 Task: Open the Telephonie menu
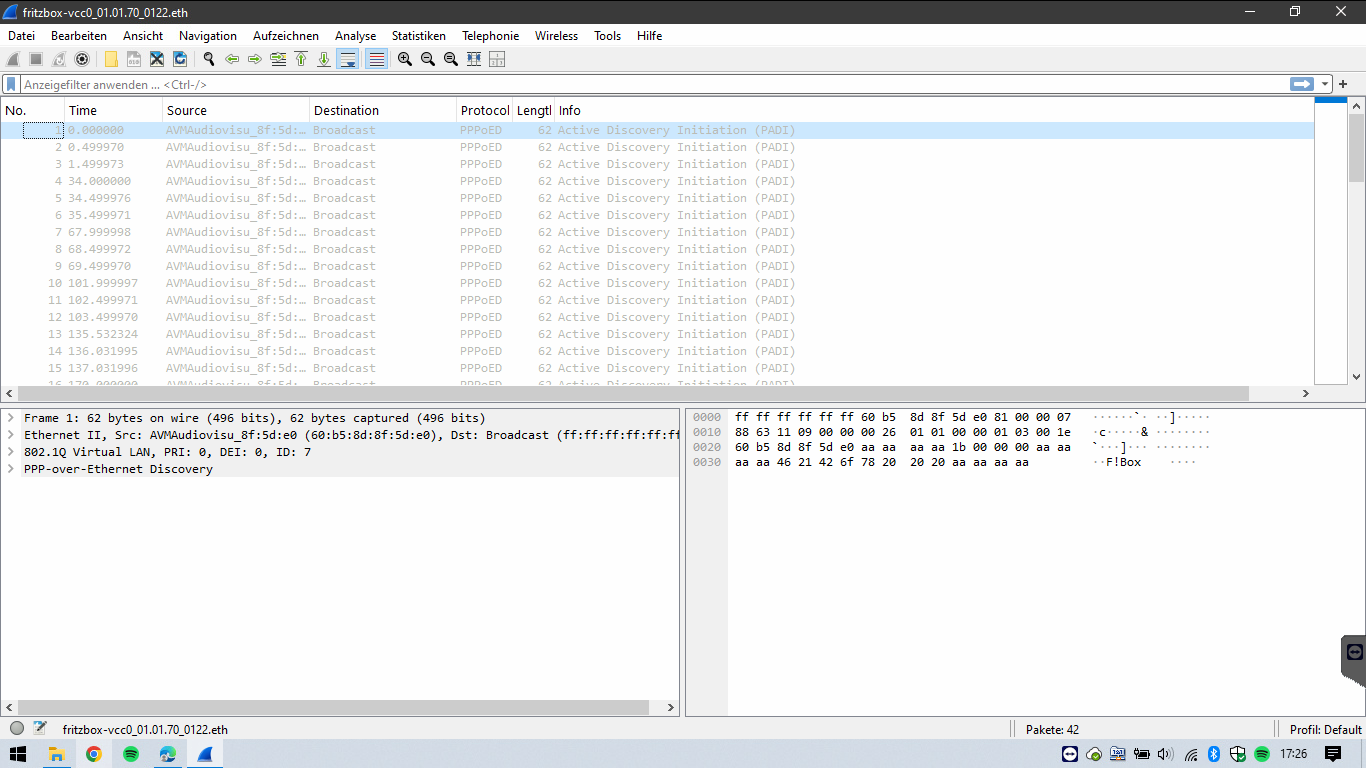point(491,36)
